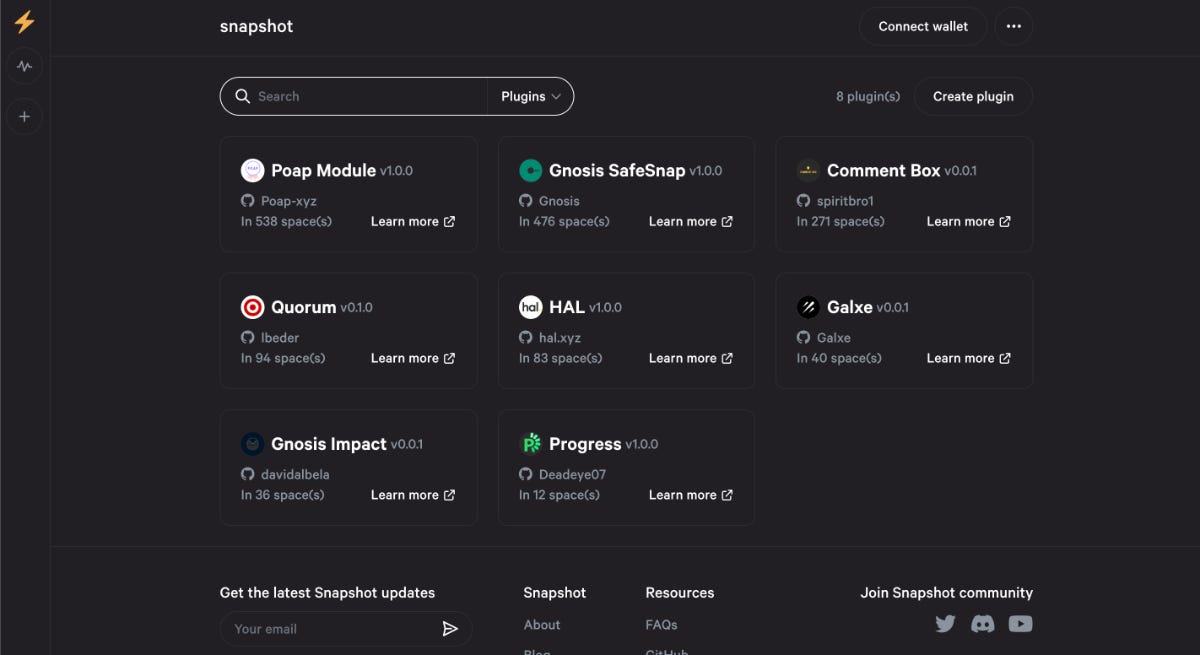The image size is (1200, 655).
Task: Click the Poap Module plugin logo
Action: pyautogui.click(x=253, y=170)
